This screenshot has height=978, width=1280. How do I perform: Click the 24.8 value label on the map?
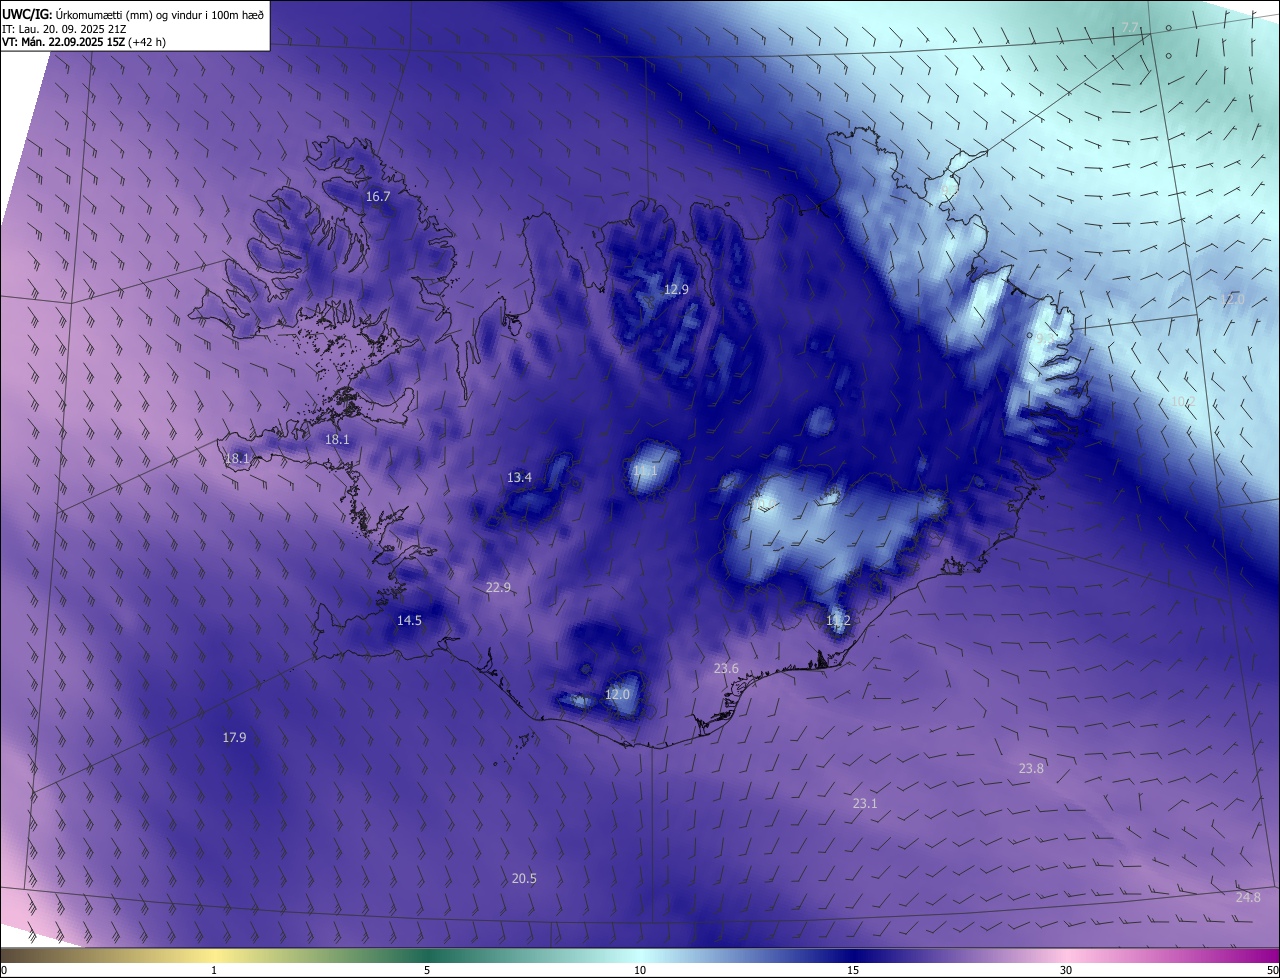pyautogui.click(x=1248, y=898)
